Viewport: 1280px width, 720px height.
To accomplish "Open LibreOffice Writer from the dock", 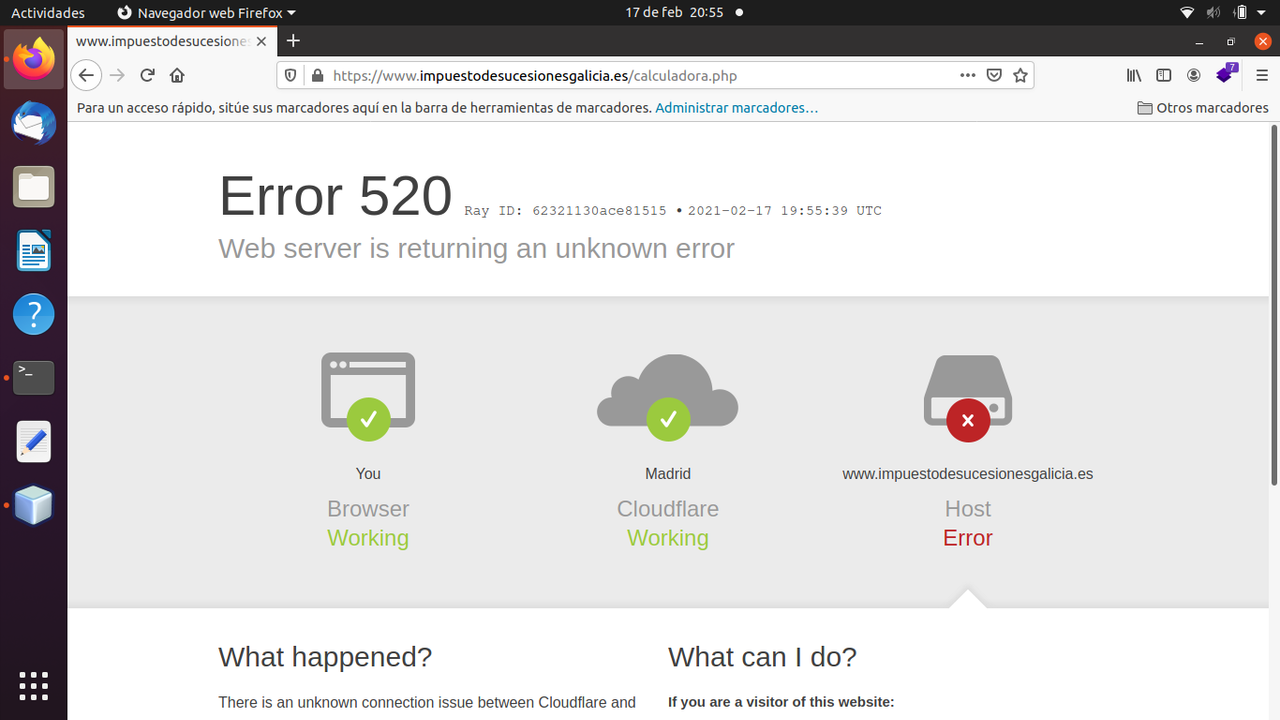I will click(34, 251).
